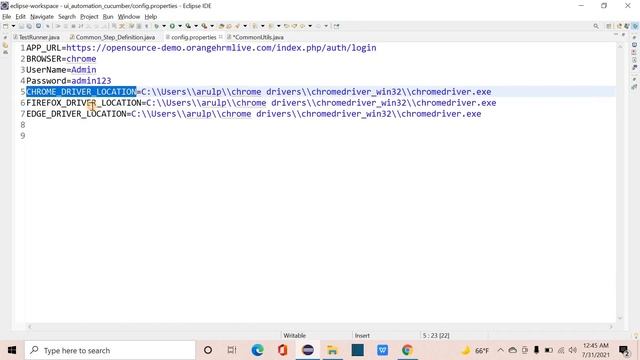
Task: Click the FIREFOX_DRIVER_LOCATION key
Action: click(84, 103)
